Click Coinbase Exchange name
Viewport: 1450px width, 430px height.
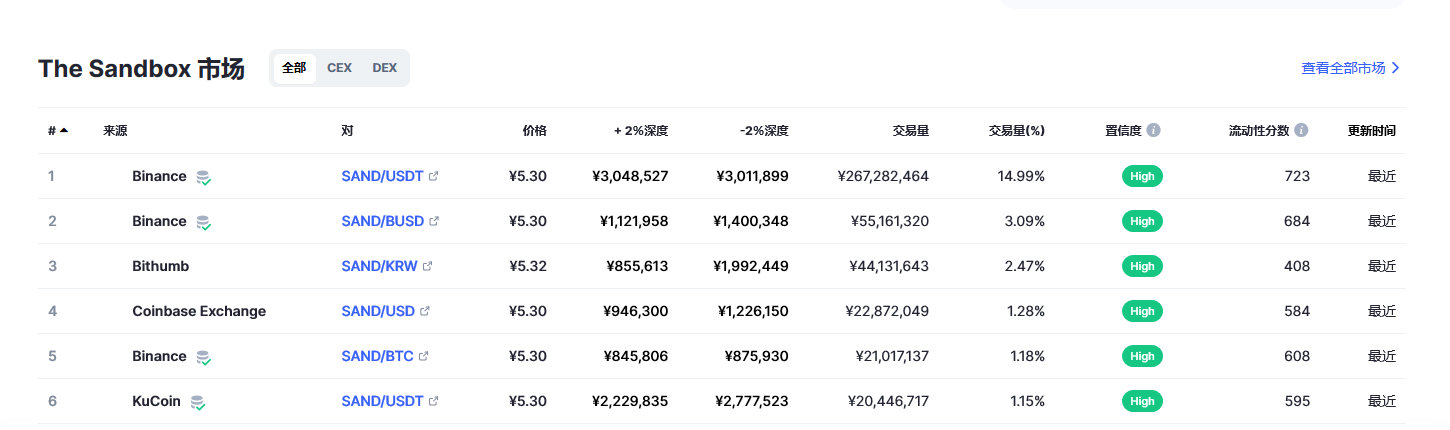[x=199, y=311]
